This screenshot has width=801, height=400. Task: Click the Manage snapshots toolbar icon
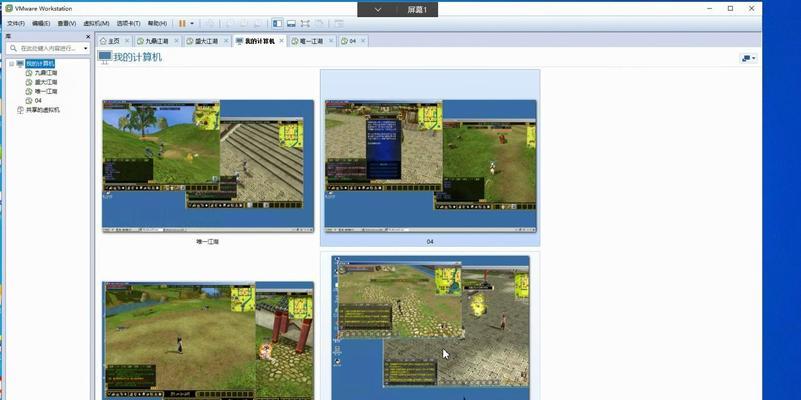[258, 23]
